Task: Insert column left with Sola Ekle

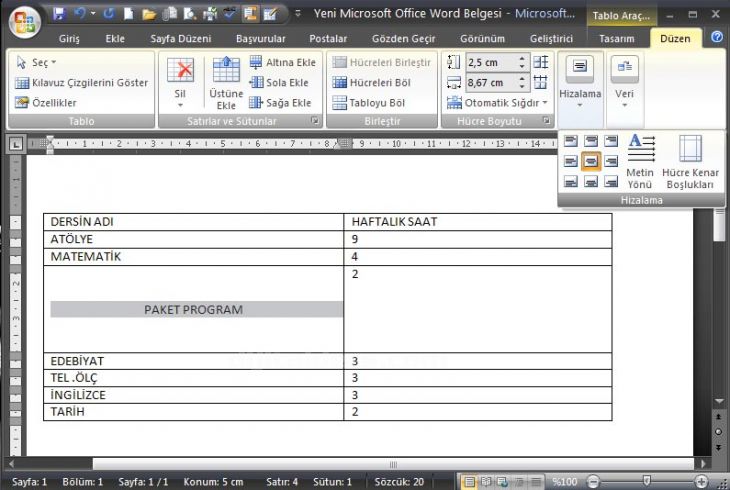Action: point(279,83)
